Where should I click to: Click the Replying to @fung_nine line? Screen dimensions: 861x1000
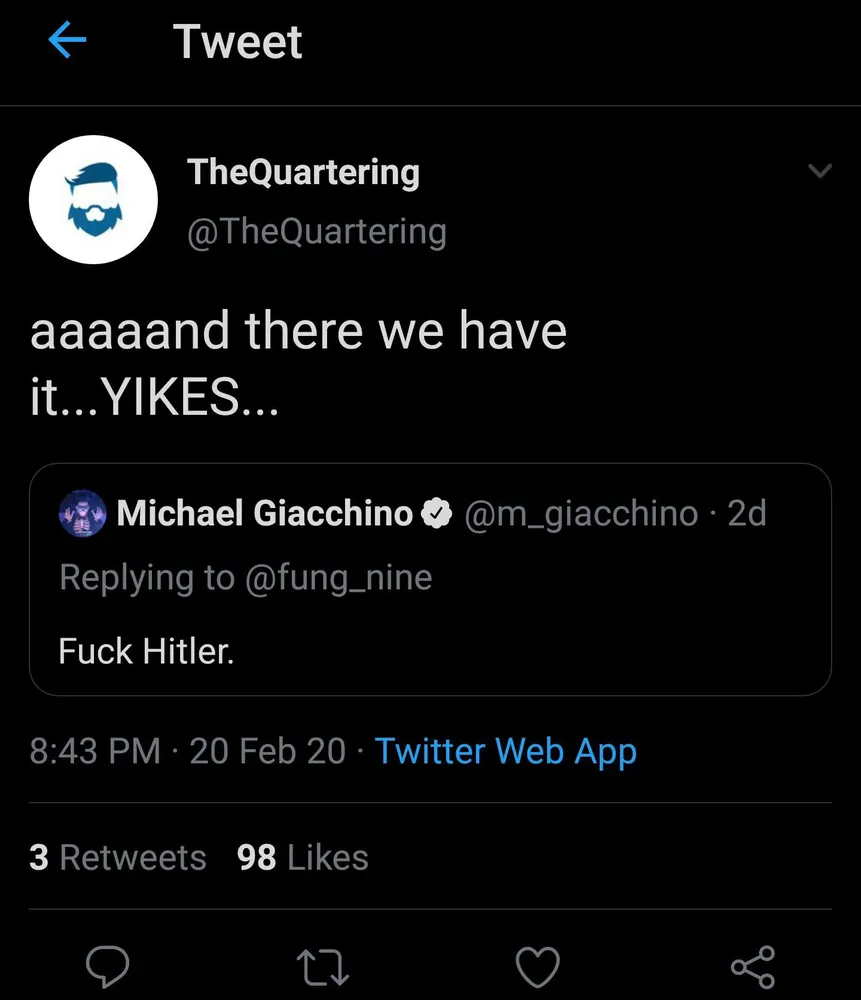[245, 577]
